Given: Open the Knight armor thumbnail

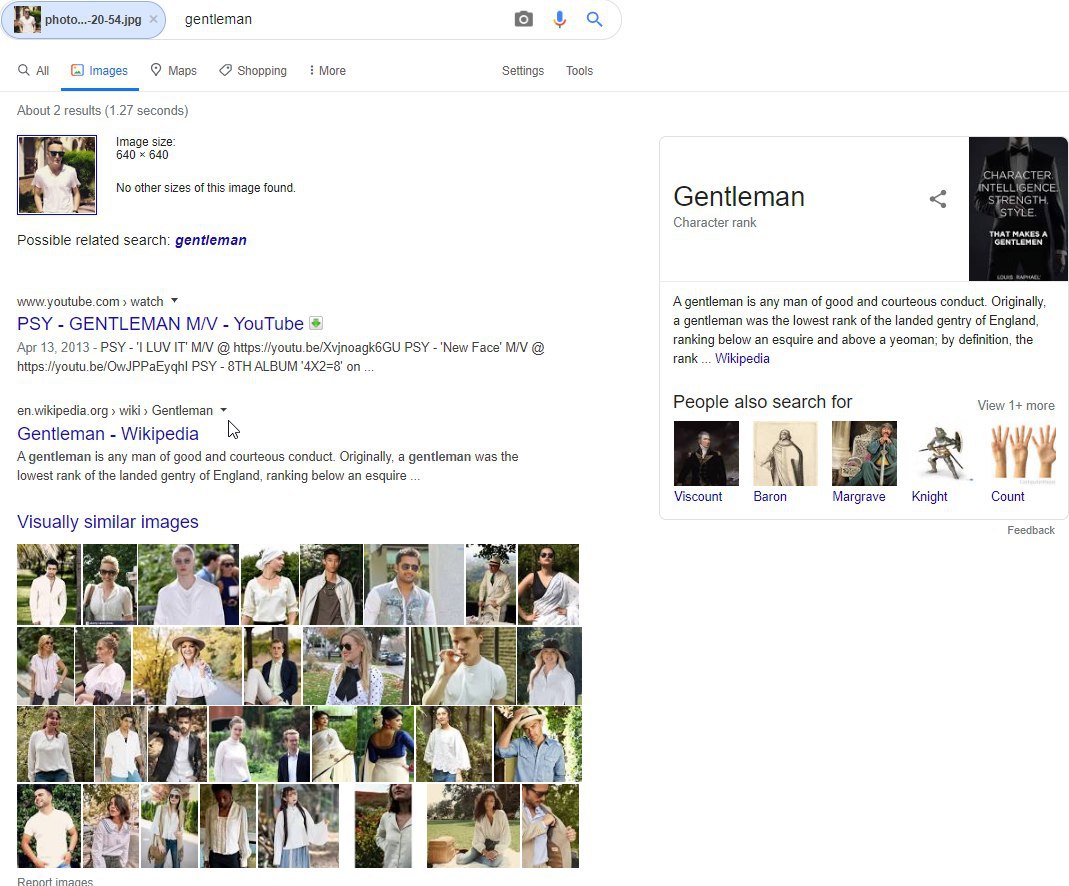Looking at the screenshot, I should (944, 453).
